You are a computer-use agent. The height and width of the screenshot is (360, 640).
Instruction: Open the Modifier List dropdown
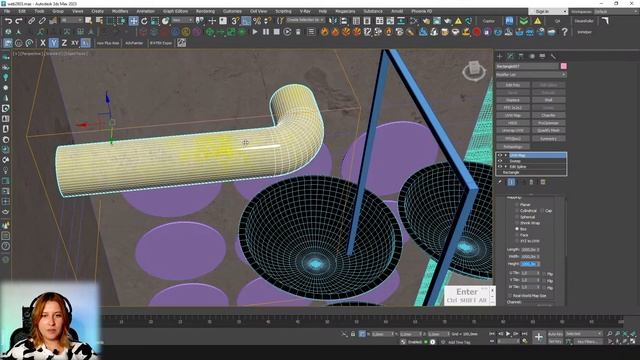pyautogui.click(x=531, y=75)
